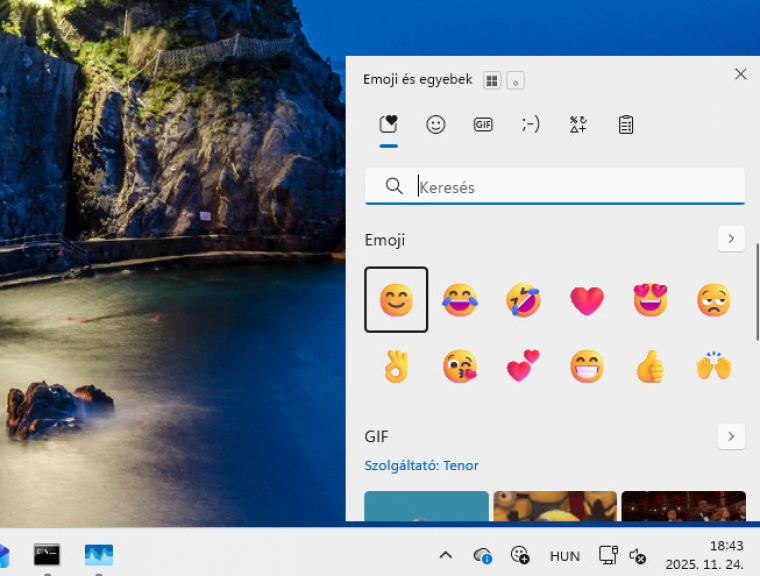Image resolution: width=760 pixels, height=576 pixels.
Task: Open the muted volume tray icon
Action: click(637, 555)
